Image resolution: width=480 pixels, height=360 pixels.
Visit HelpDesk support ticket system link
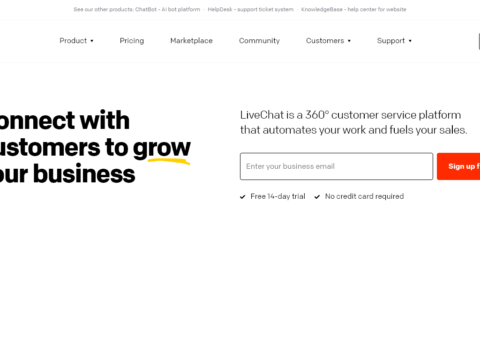click(250, 9)
